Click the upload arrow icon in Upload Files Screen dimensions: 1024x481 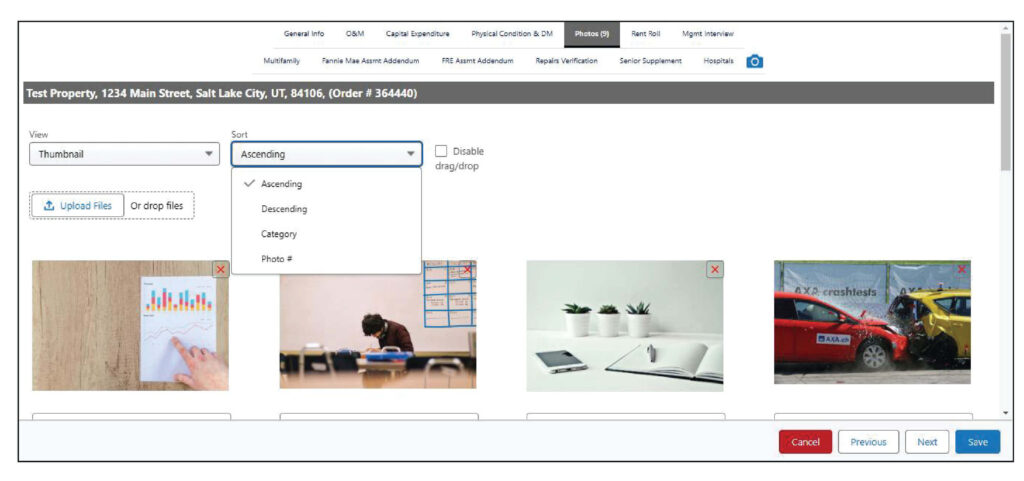point(49,206)
